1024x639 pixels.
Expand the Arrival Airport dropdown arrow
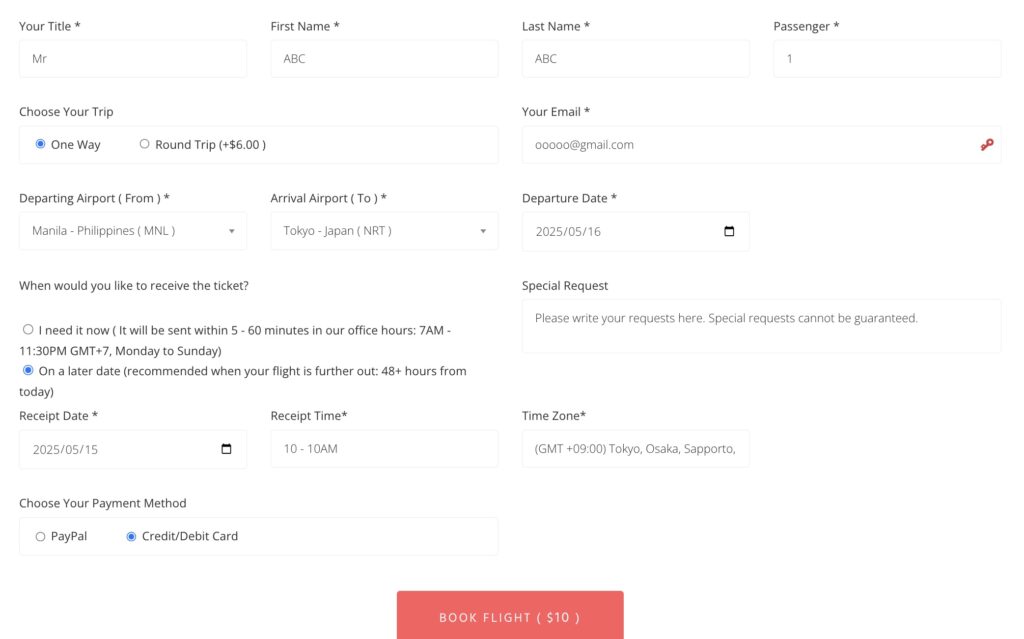(x=483, y=231)
